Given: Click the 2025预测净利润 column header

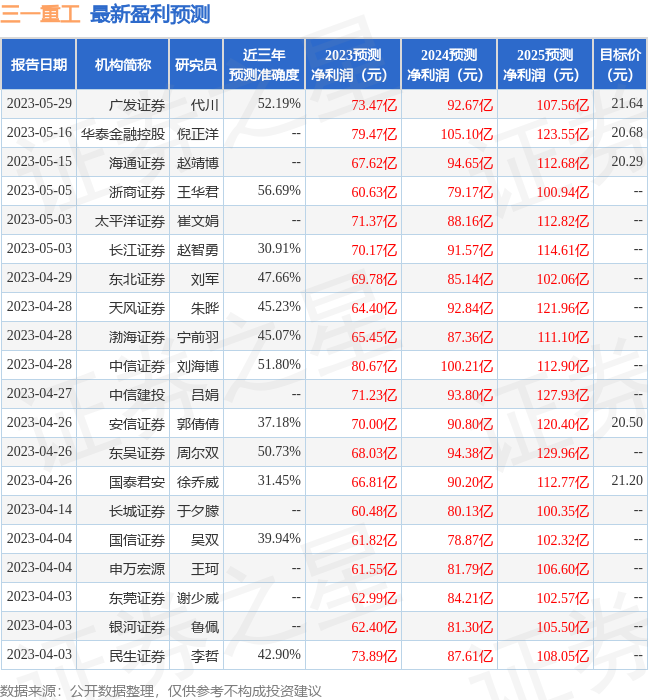Looking at the screenshot, I should [545, 65].
